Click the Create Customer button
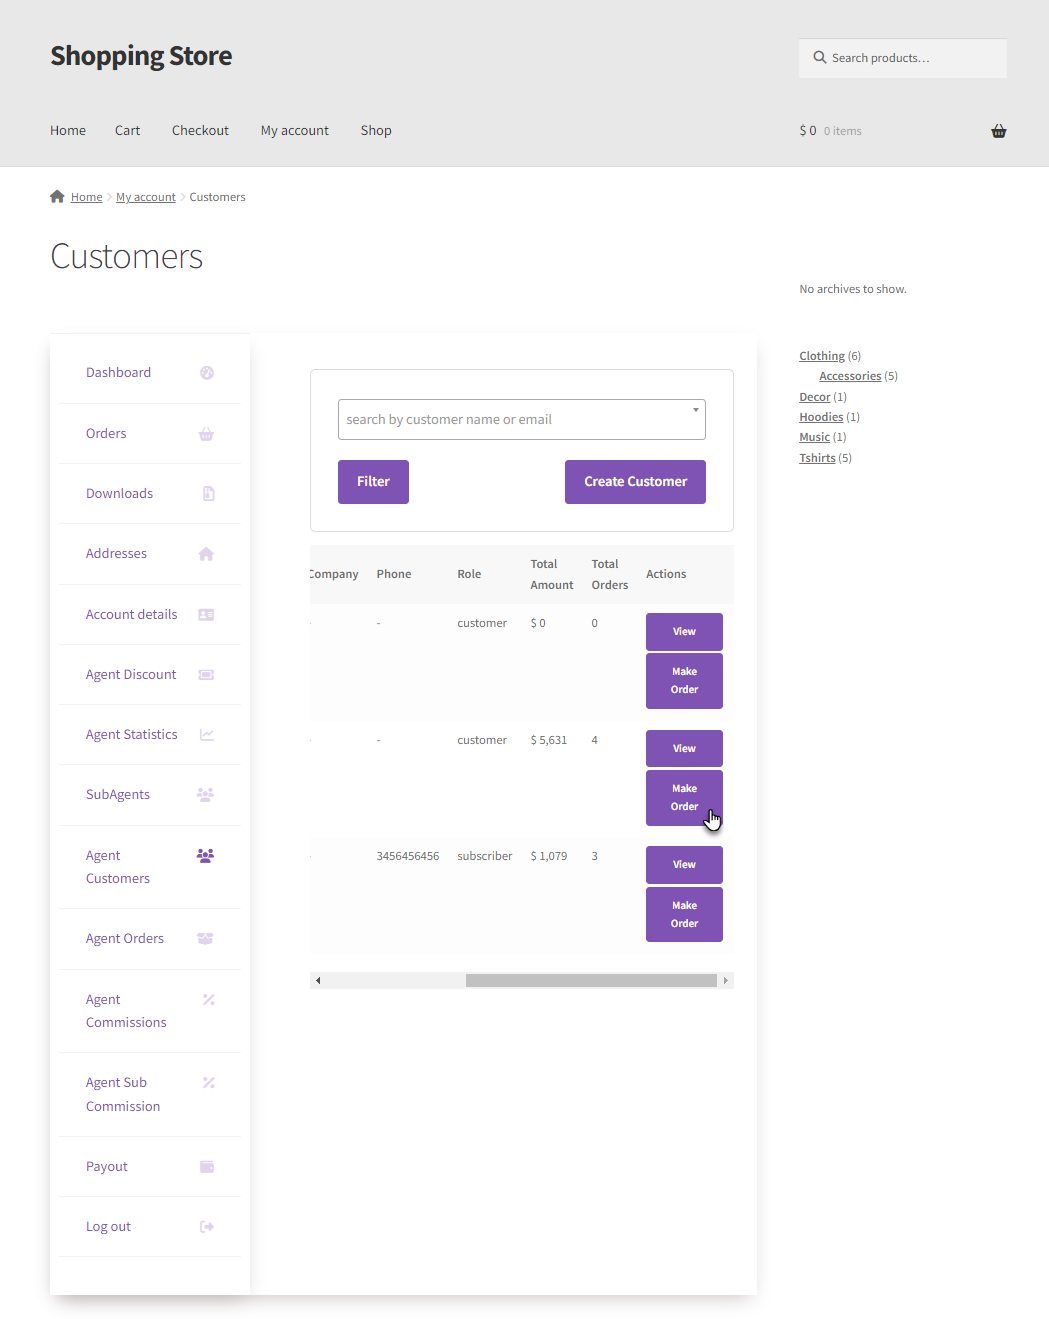This screenshot has height=1319, width=1049. pyautogui.click(x=635, y=482)
